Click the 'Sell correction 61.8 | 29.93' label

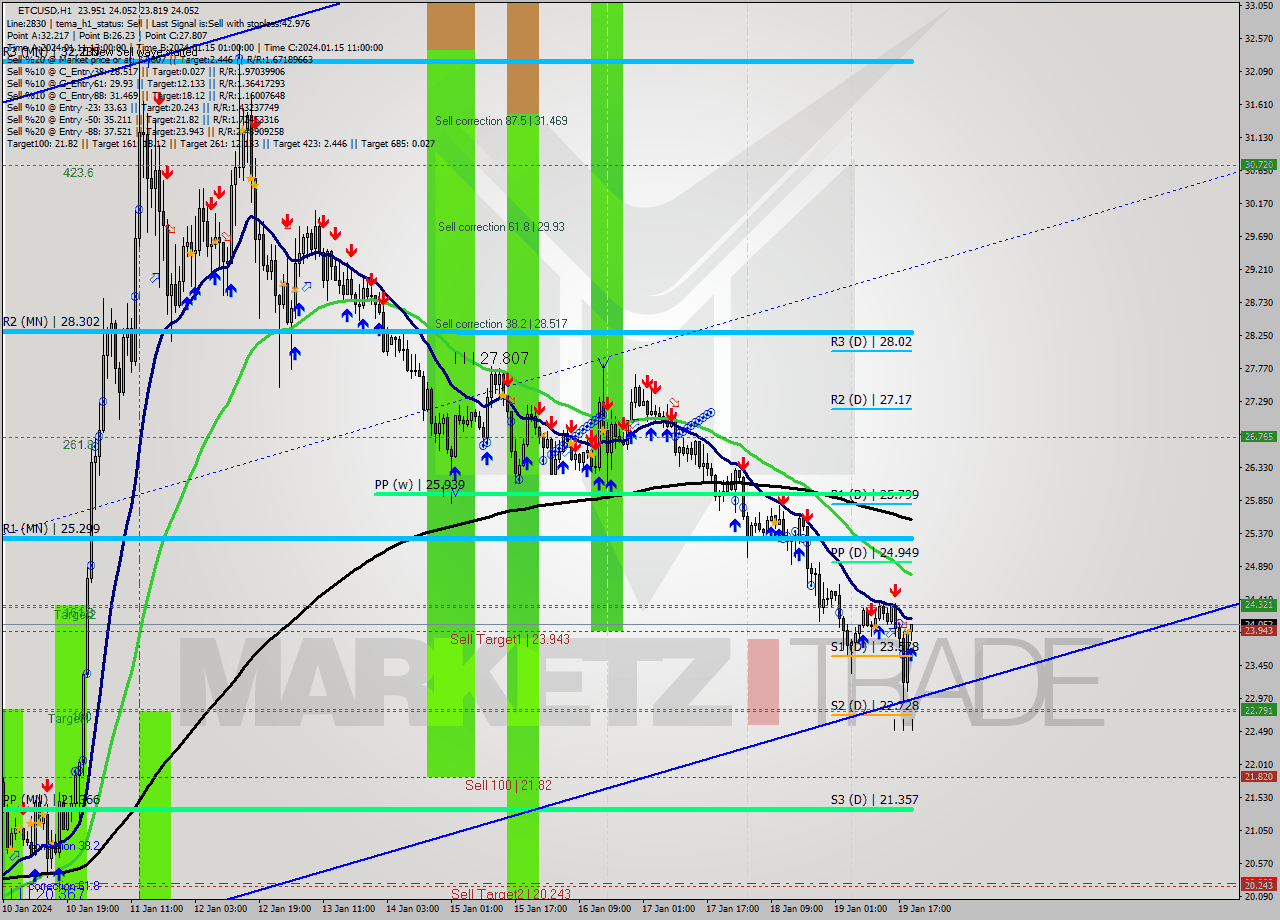pos(501,227)
